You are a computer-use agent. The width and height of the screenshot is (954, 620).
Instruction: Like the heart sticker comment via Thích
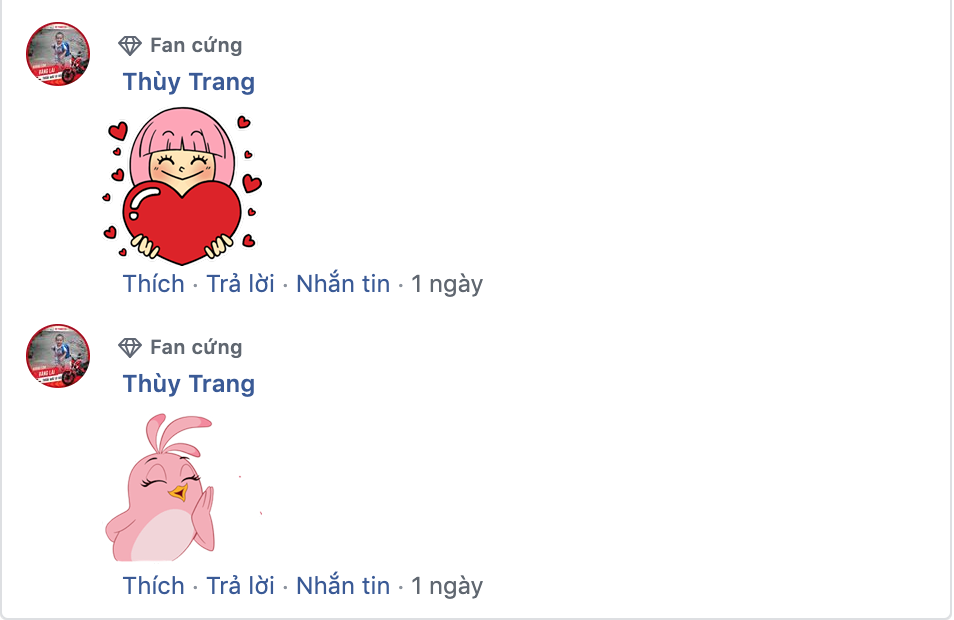pos(153,284)
